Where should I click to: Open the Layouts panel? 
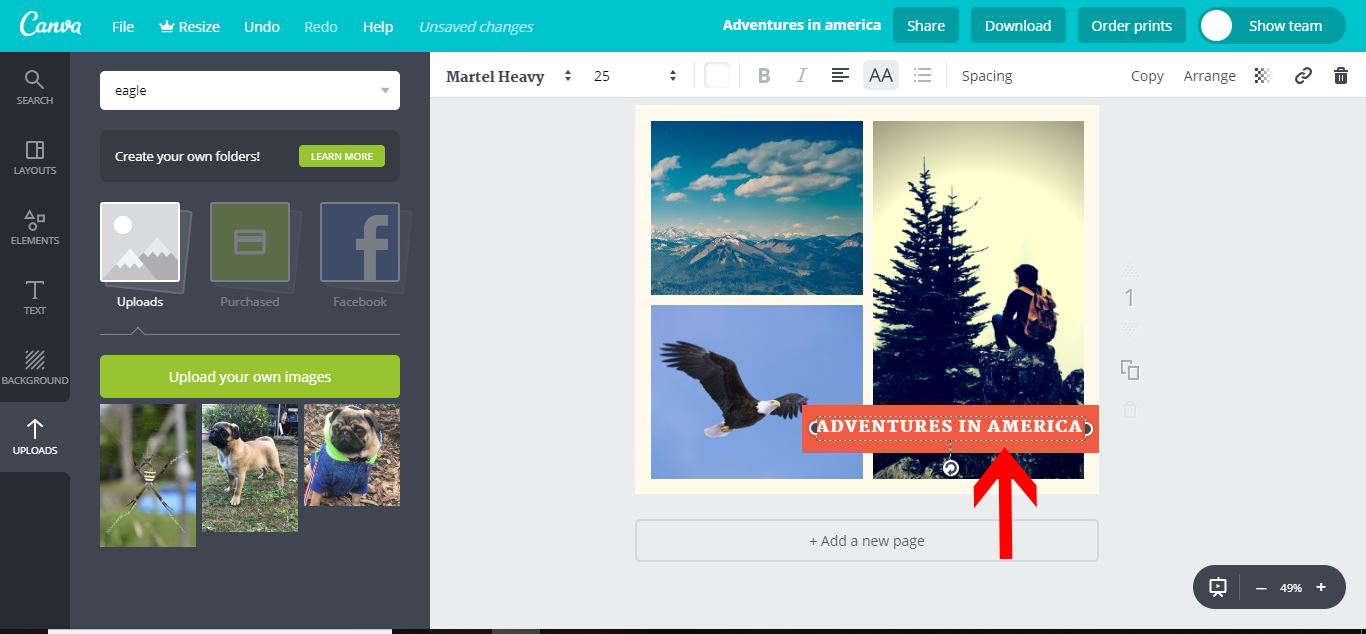point(34,156)
